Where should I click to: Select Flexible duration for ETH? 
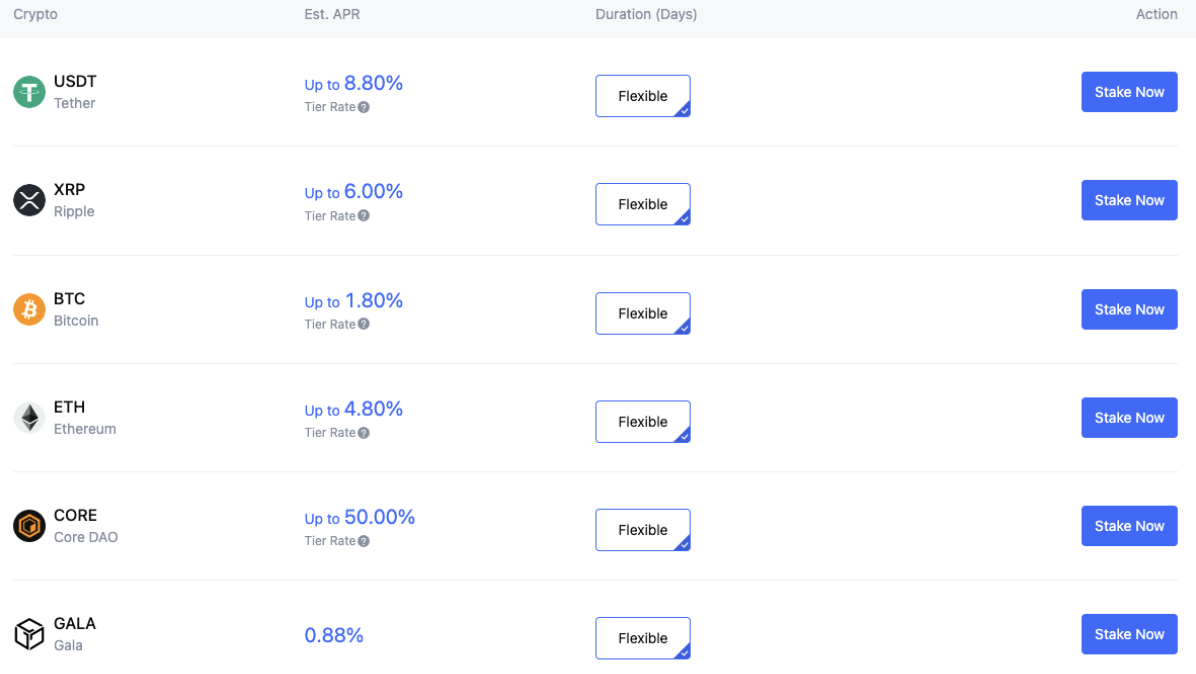(x=642, y=422)
